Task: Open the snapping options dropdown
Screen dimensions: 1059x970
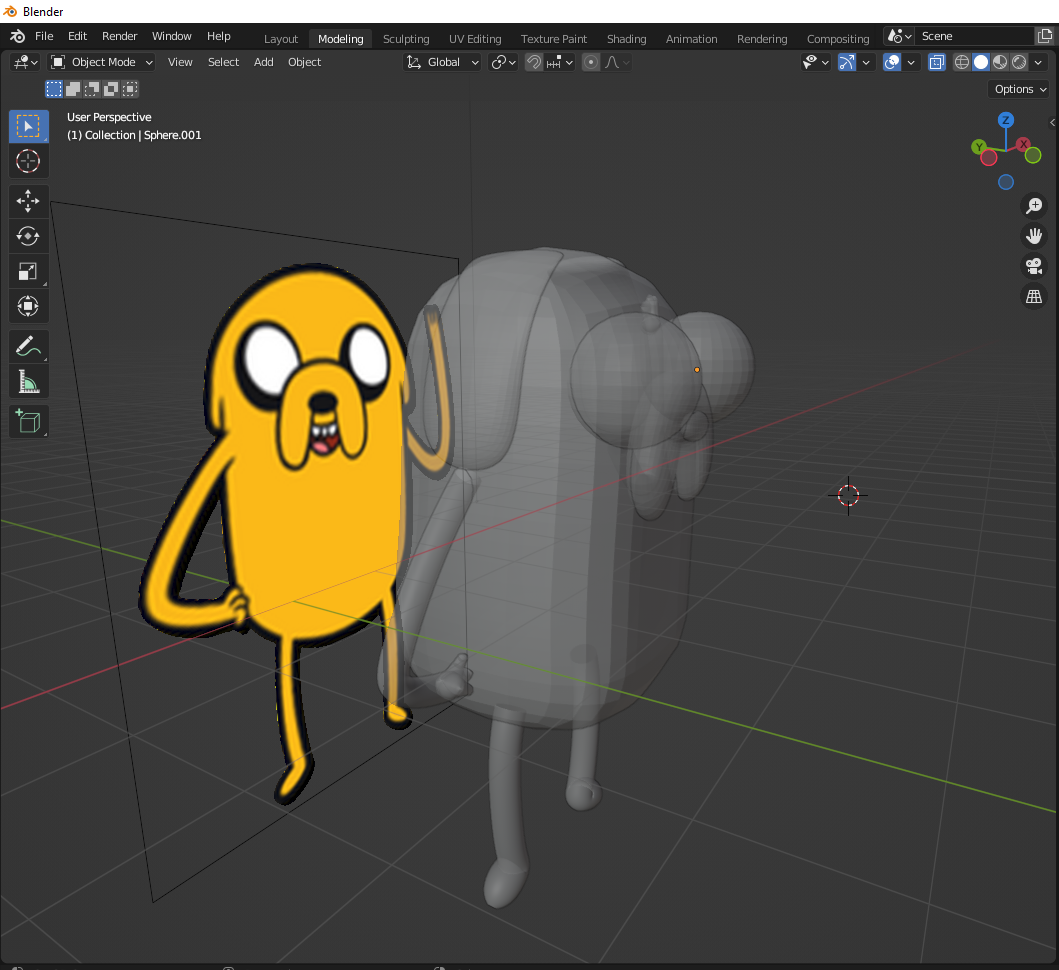Action: click(560, 62)
